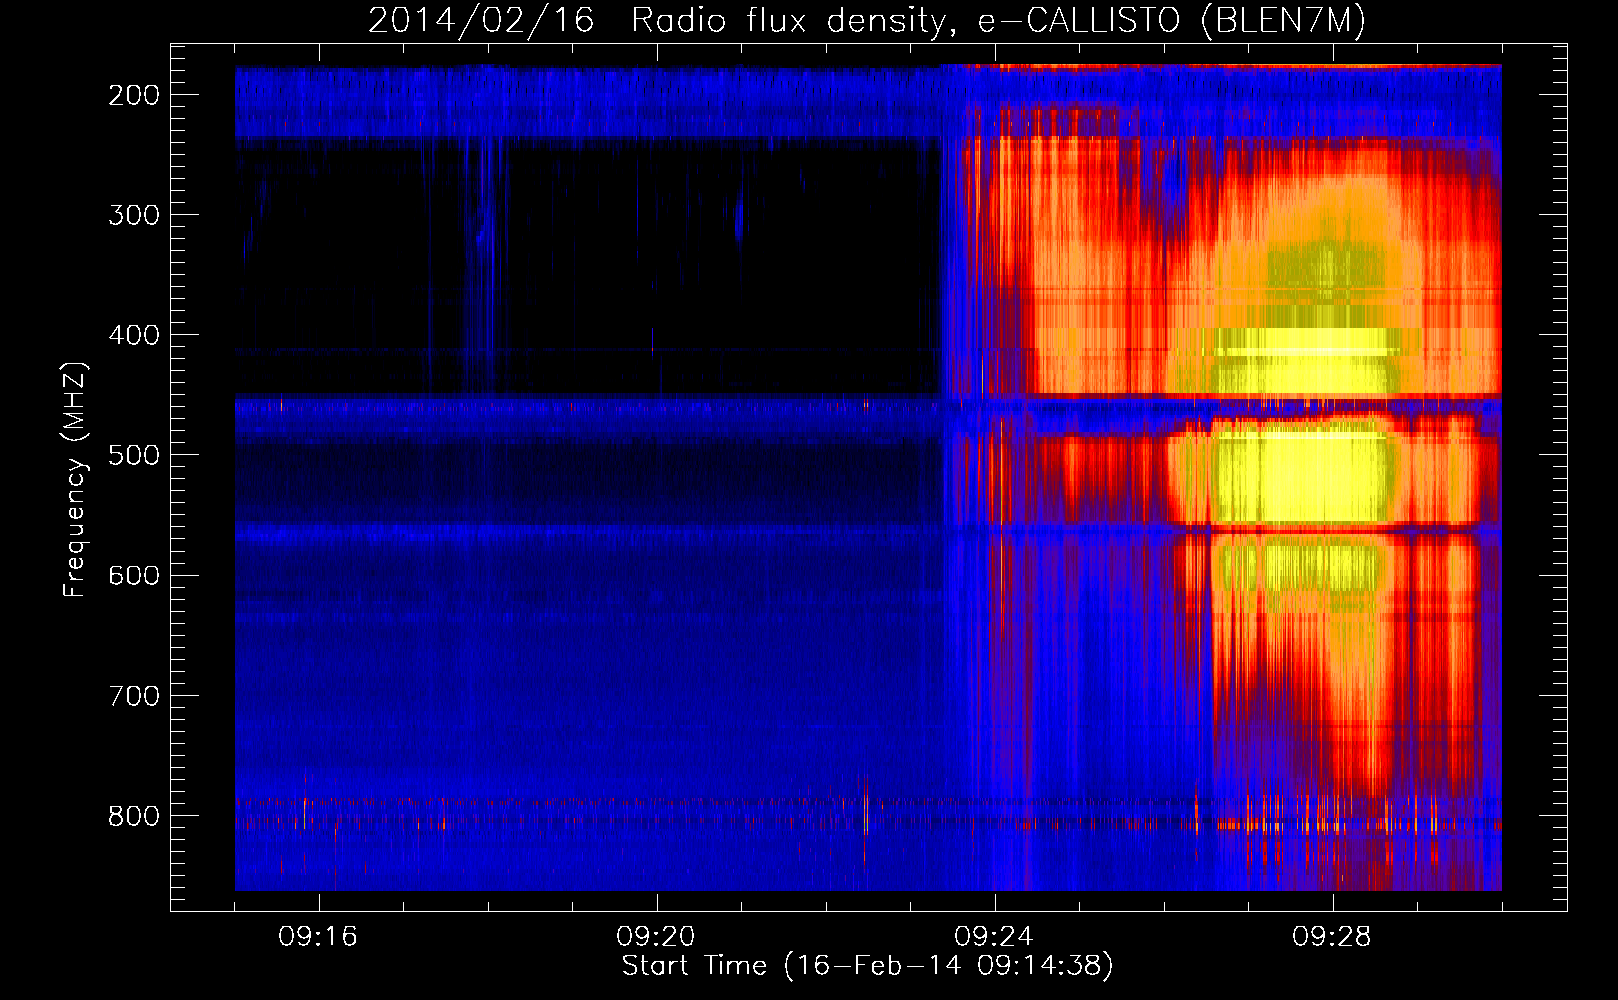The image size is (1618, 1000).
Task: Click the 09:20 time tick label
Action: pos(656,937)
